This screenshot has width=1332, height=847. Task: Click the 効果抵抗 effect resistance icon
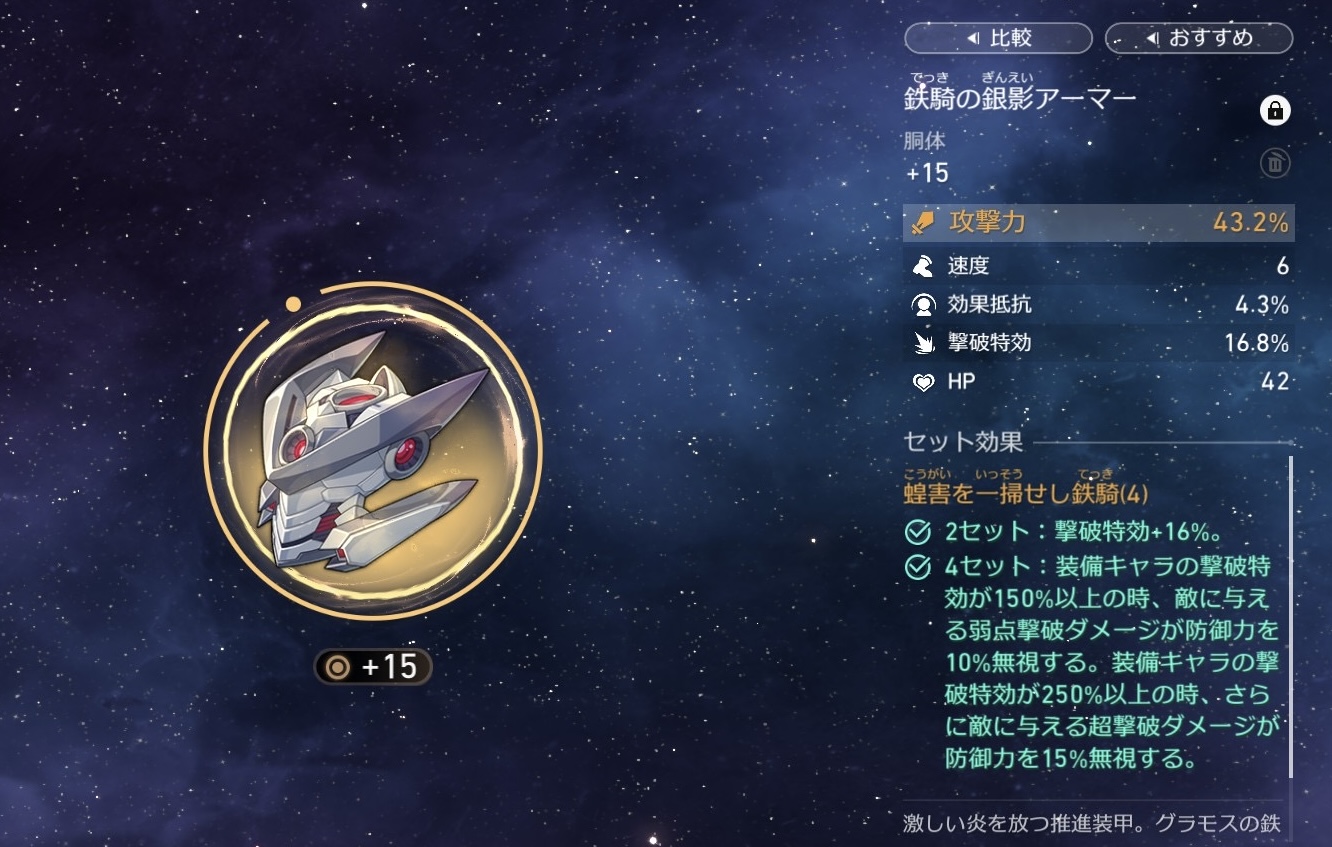pos(924,305)
